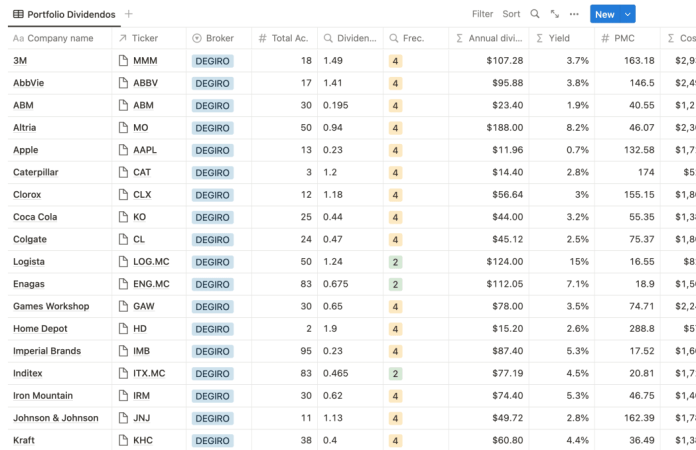Click green frequency tag 2 in Logista row
696x450 pixels.
[x=395, y=262]
